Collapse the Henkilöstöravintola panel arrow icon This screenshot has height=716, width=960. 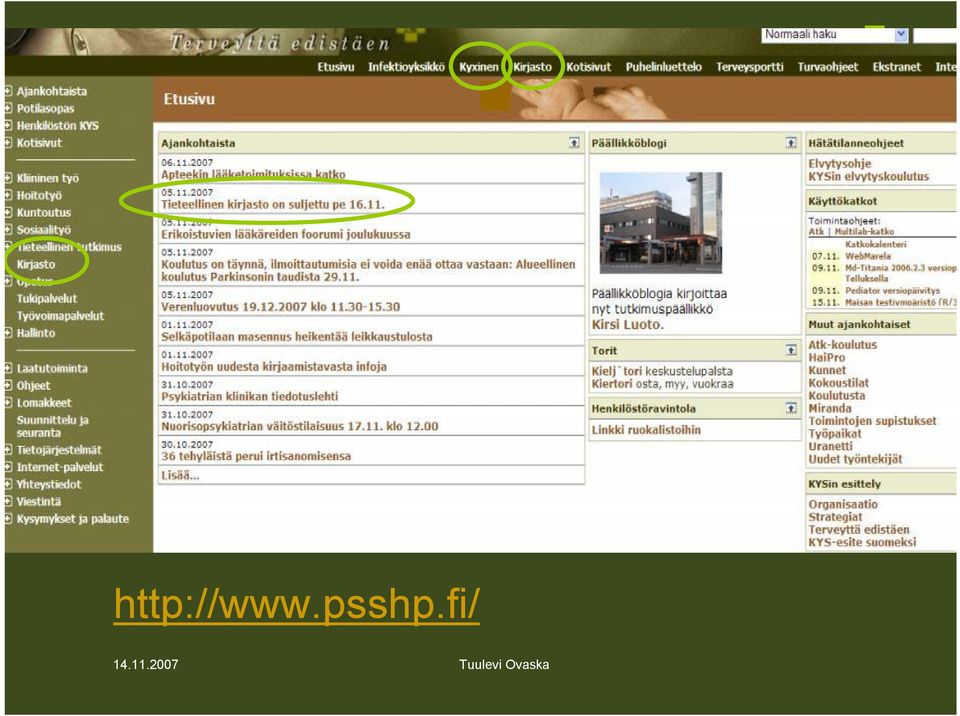pos(791,408)
